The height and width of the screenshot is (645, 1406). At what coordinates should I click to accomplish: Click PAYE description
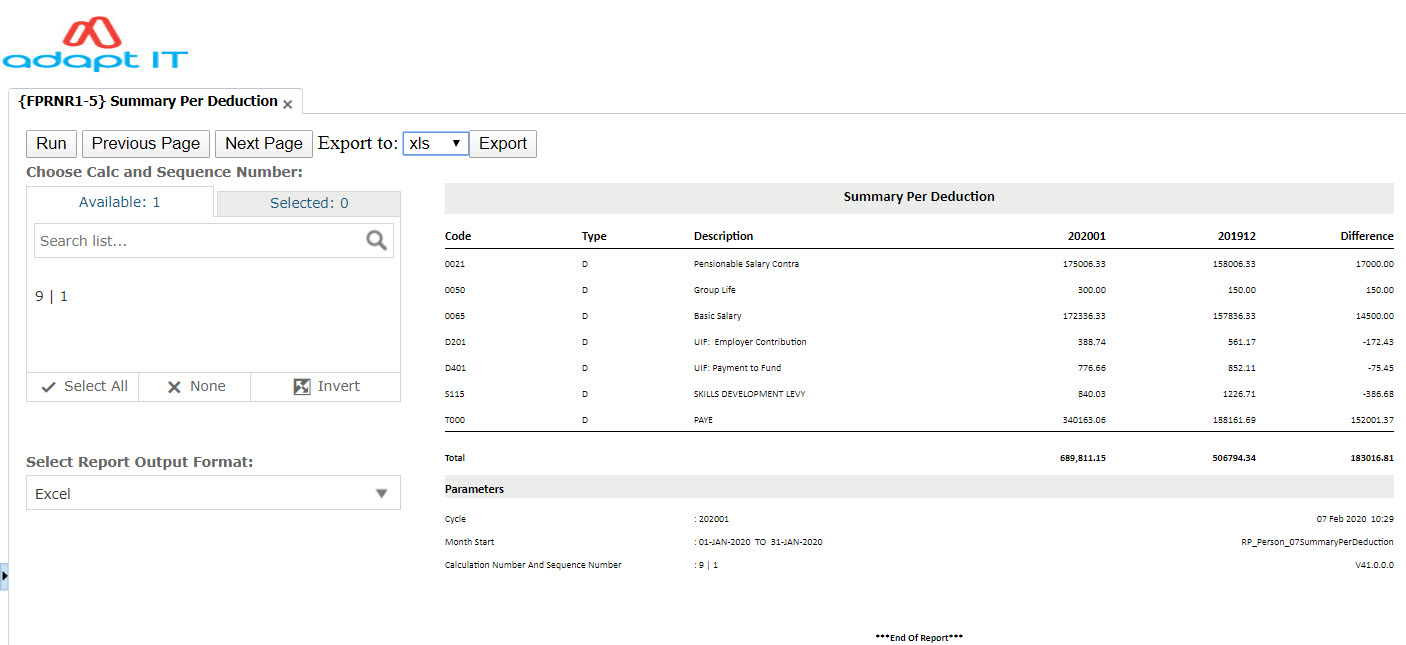[x=703, y=420]
